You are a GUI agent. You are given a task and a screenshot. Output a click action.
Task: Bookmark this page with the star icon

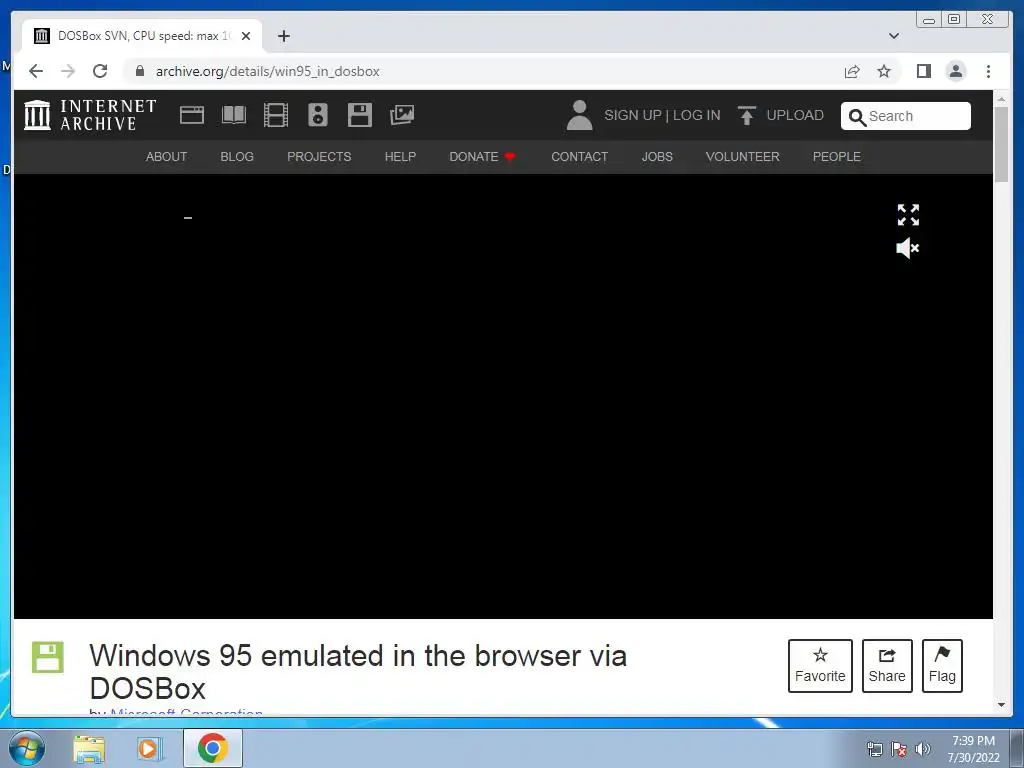click(x=884, y=71)
